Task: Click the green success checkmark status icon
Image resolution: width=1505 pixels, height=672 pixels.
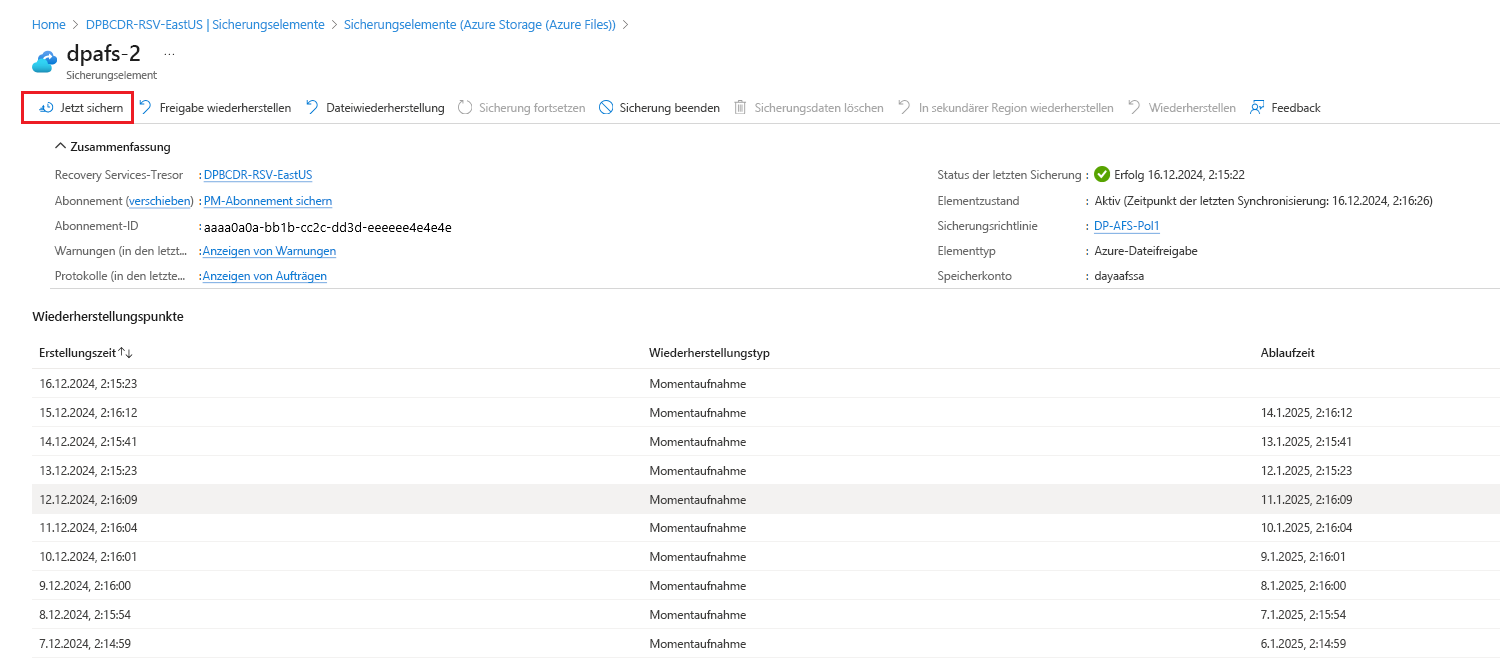Action: 1102,175
